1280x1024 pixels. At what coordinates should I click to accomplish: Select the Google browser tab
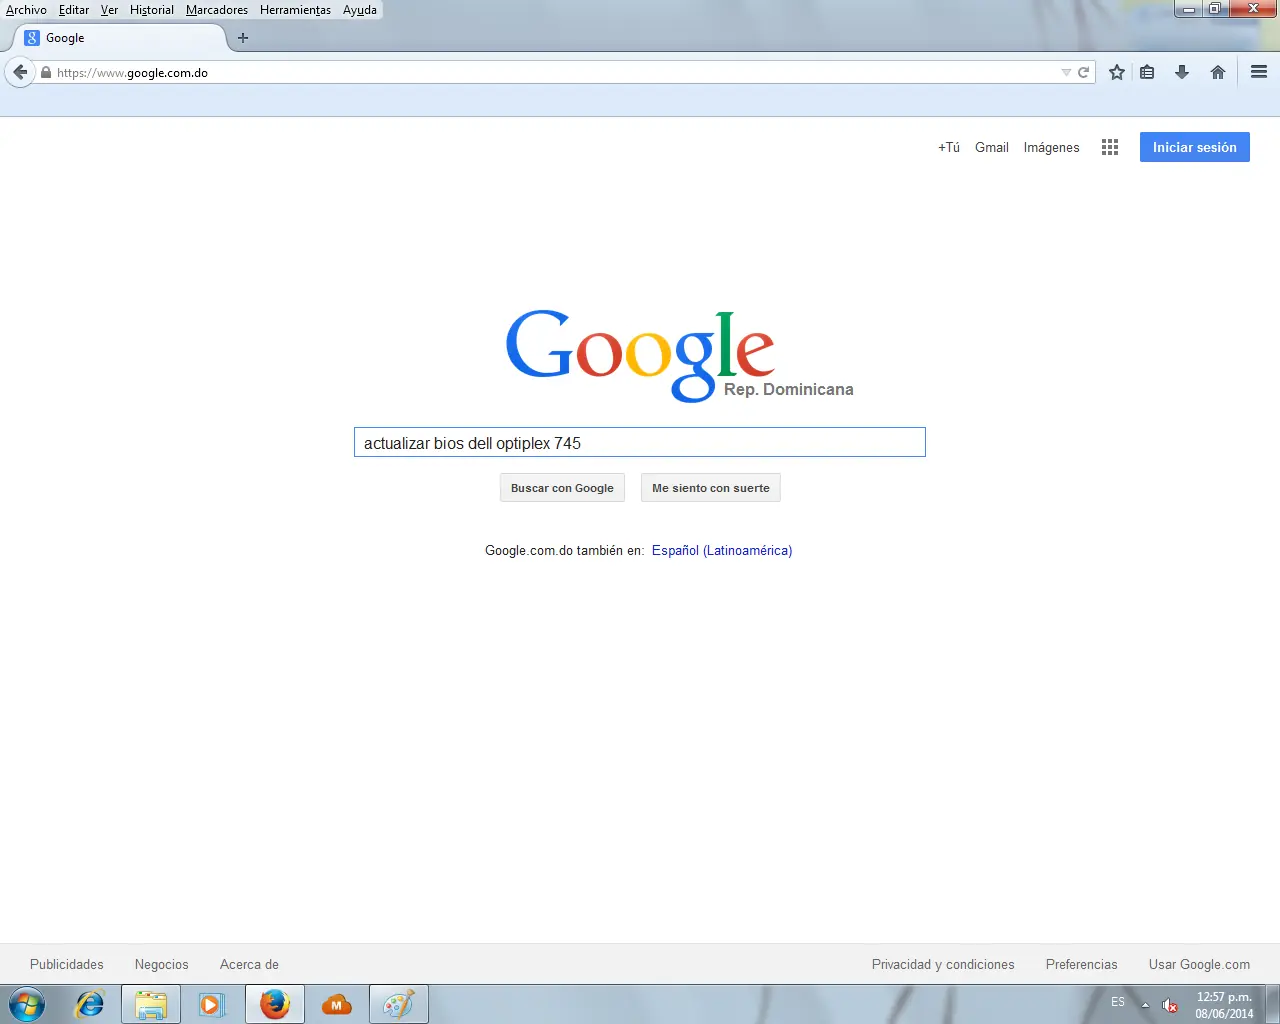click(120, 38)
